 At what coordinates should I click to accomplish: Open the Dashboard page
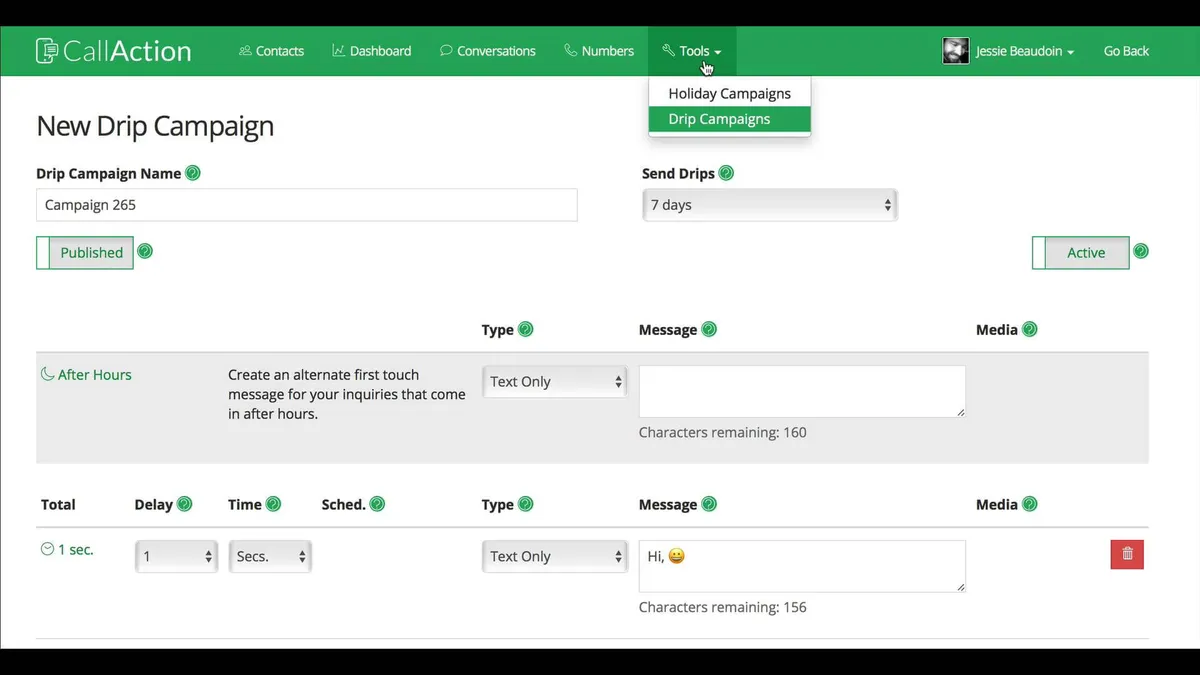371,51
